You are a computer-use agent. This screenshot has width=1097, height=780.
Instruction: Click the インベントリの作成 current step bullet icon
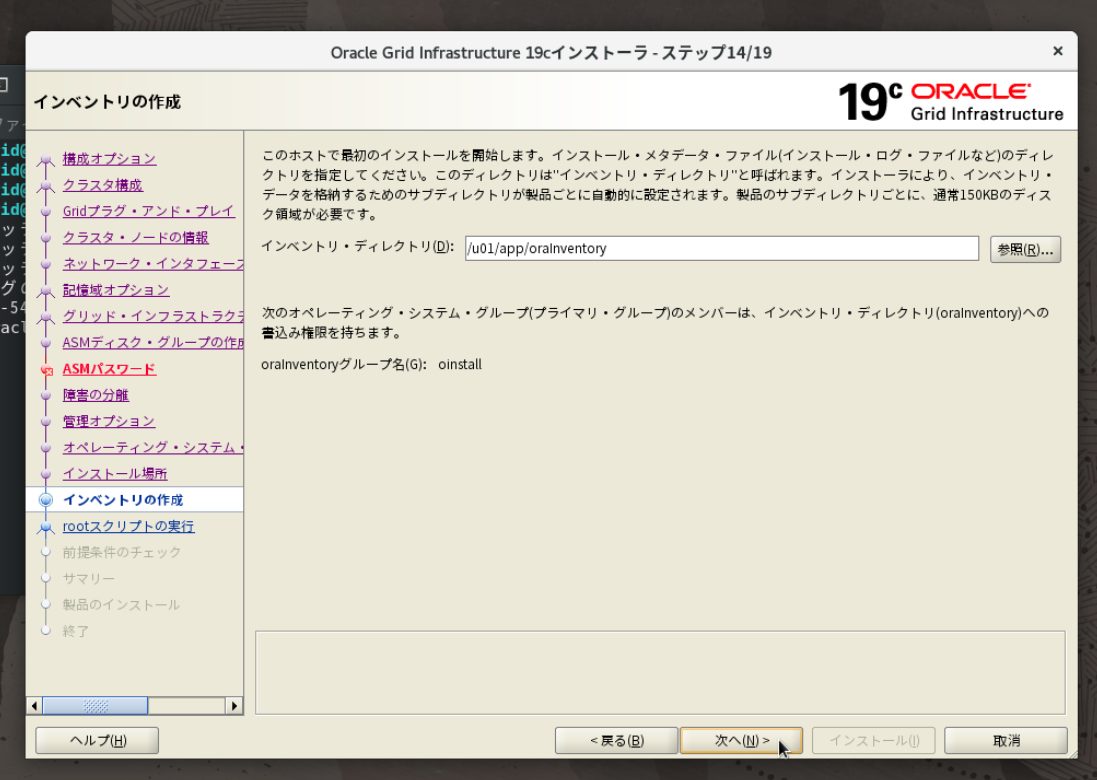pos(46,500)
